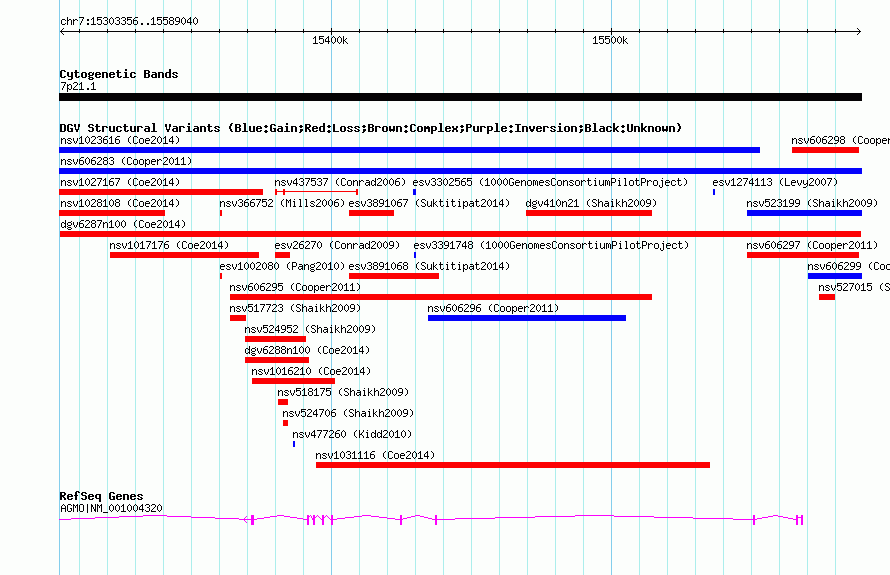
Task: Click the nsv1031116 (Coe2014) red bar
Action: coord(513,465)
